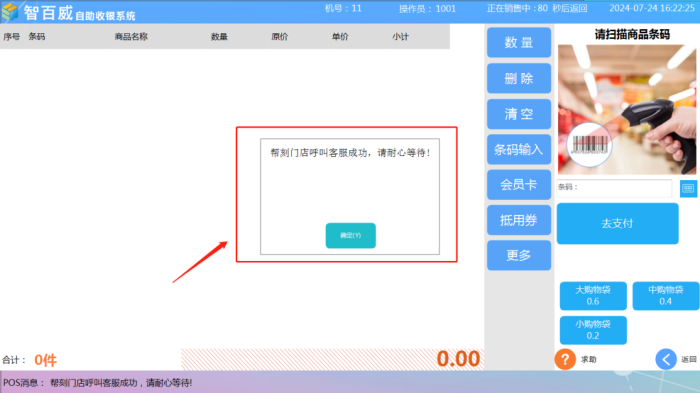Proceed with 去支付 payment button

click(617, 223)
